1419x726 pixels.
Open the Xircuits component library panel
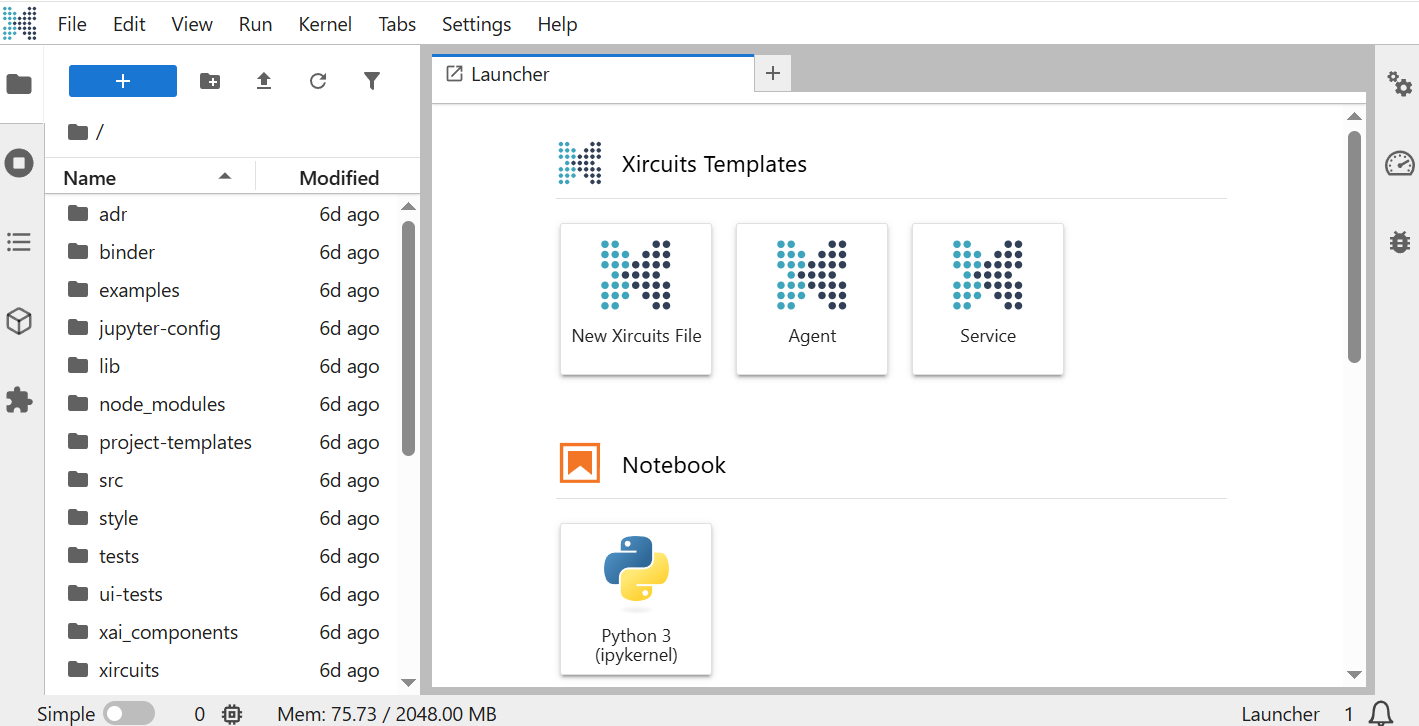tap(19, 321)
